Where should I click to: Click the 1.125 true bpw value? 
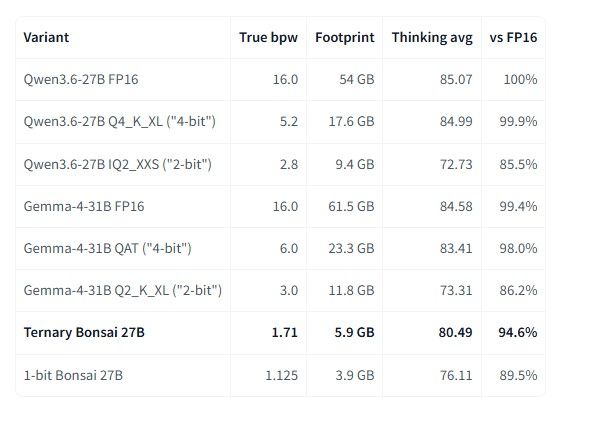(x=281, y=375)
